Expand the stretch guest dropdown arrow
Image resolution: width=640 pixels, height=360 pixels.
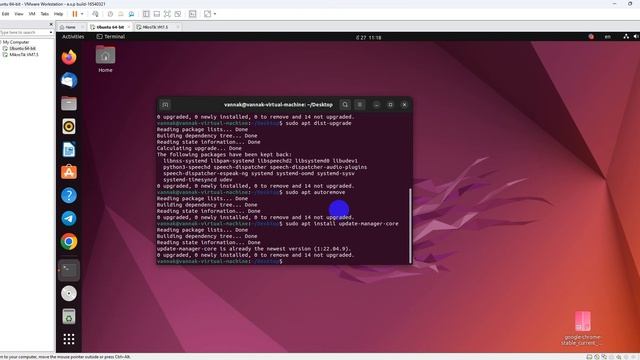215,14
